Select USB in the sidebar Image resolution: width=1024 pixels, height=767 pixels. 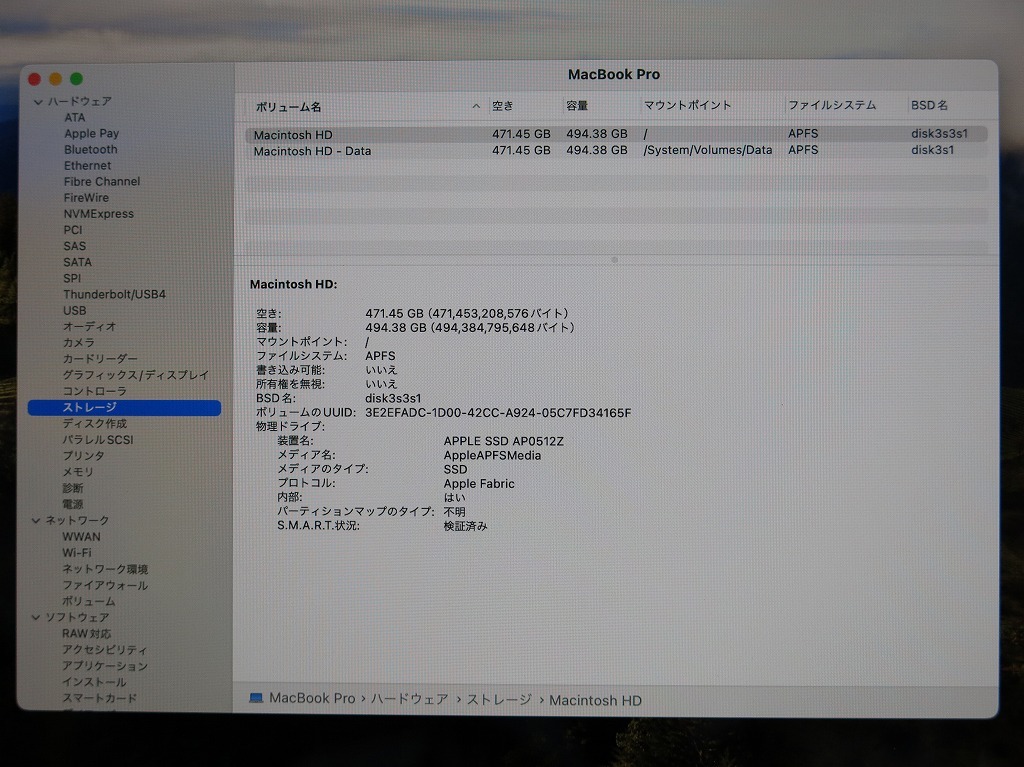pos(74,310)
